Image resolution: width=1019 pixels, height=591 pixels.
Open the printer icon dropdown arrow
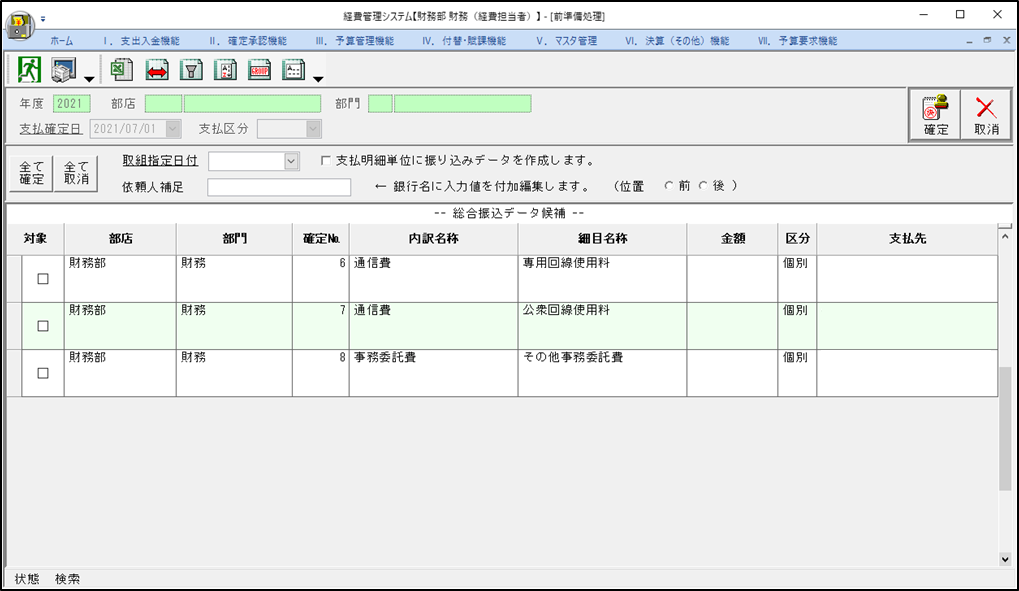pyautogui.click(x=89, y=79)
